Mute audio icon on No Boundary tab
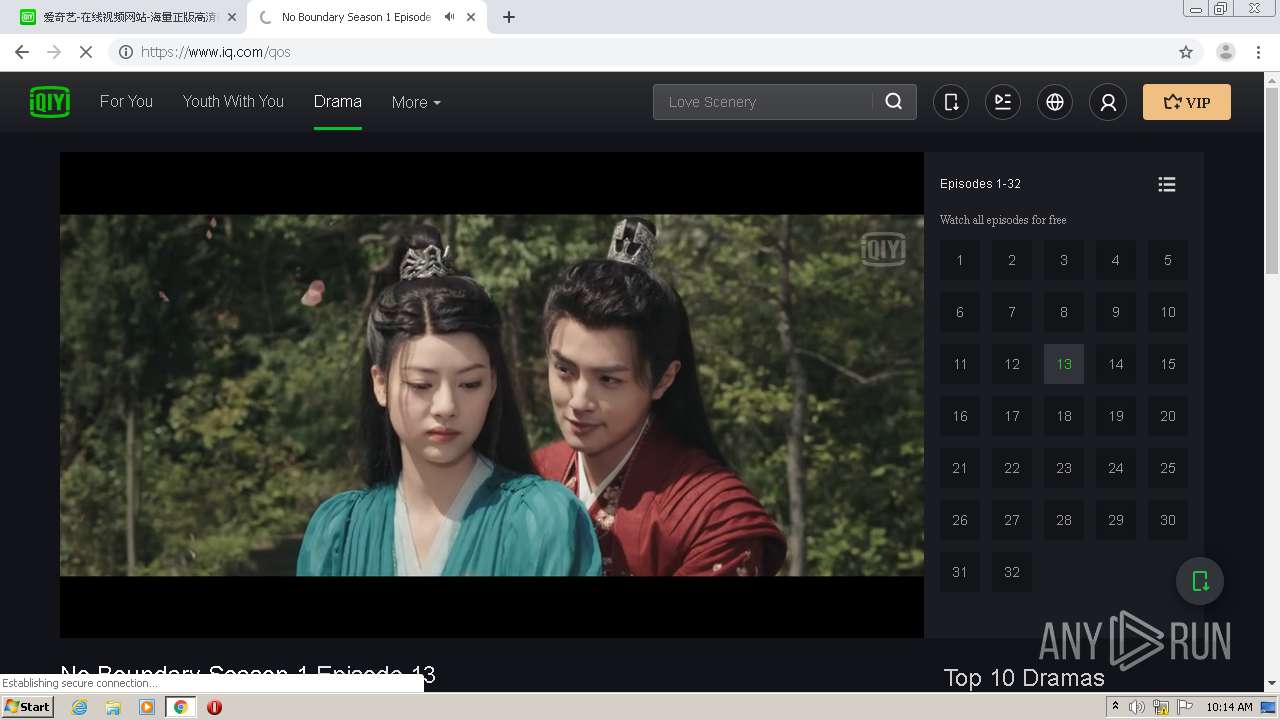Screen dimensions: 1280x720 pyautogui.click(x=450, y=17)
